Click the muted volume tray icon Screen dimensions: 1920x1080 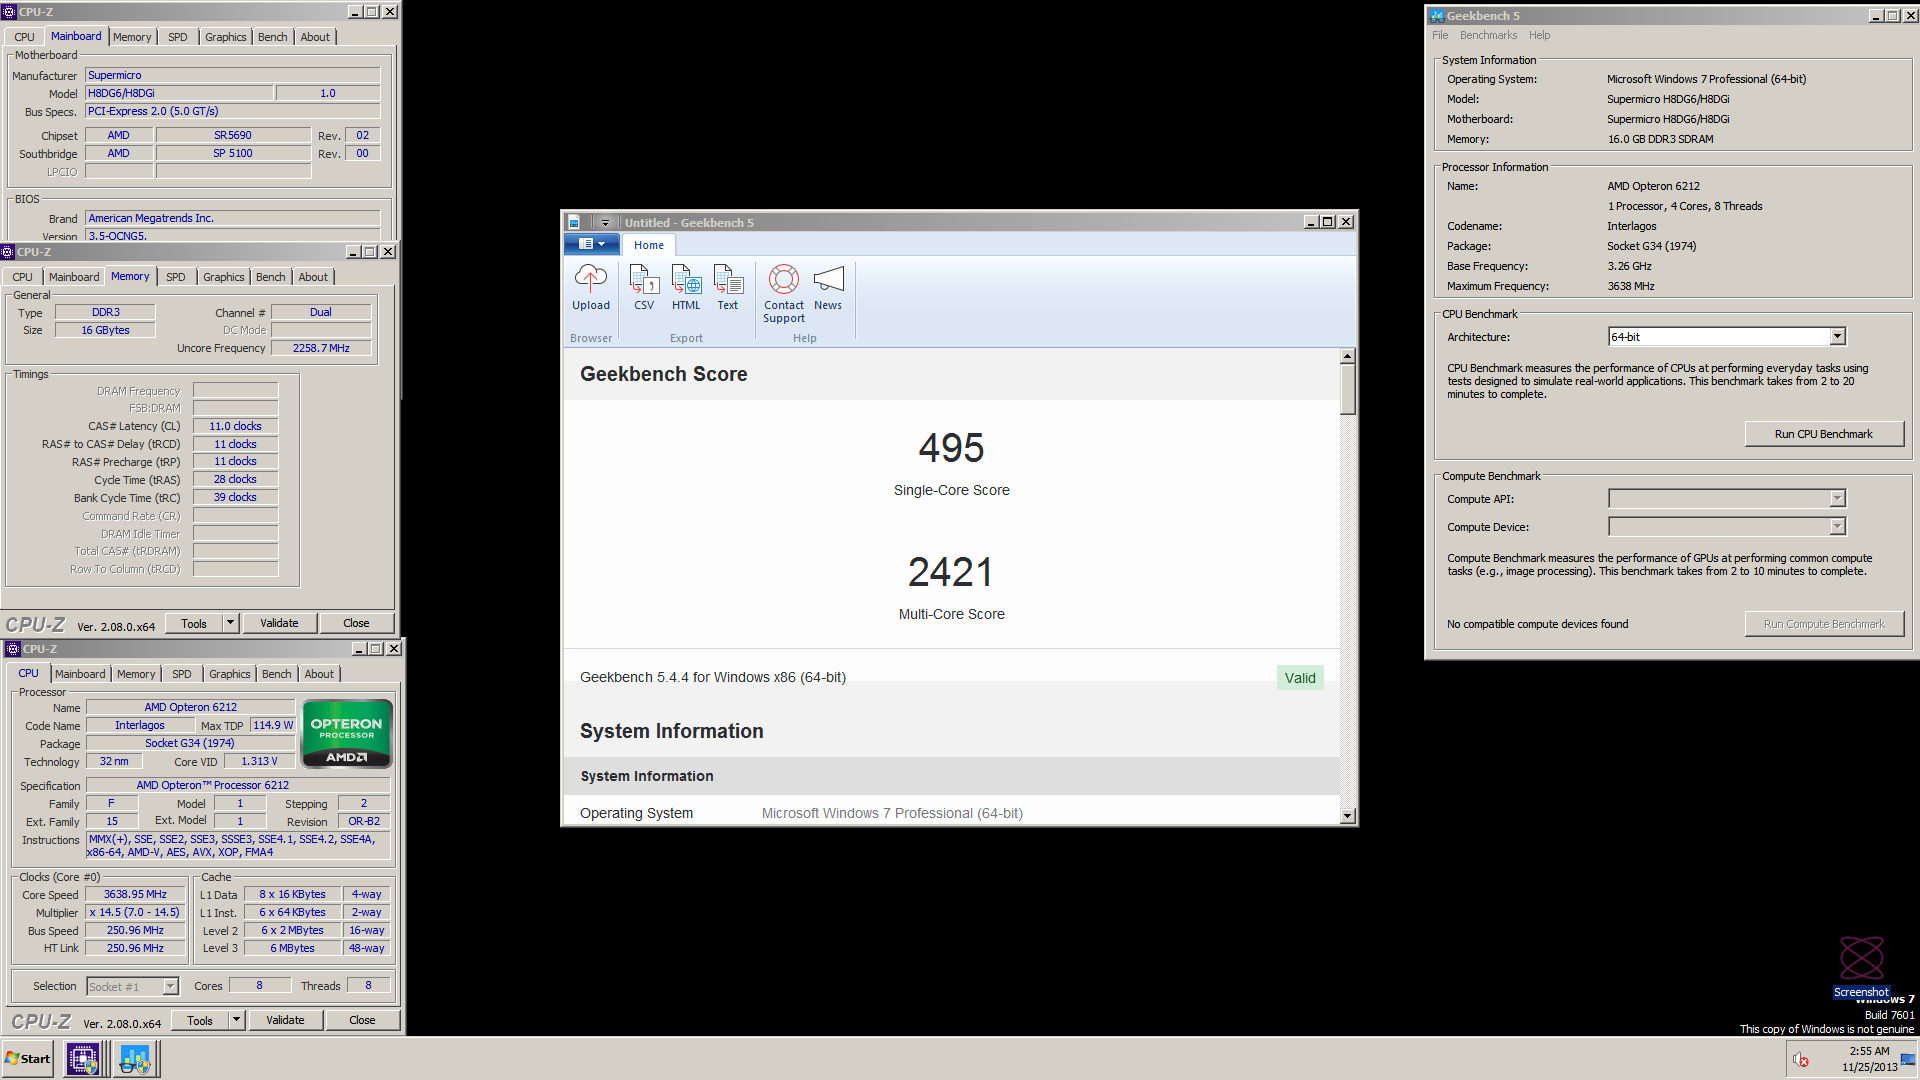pyautogui.click(x=1800, y=1060)
